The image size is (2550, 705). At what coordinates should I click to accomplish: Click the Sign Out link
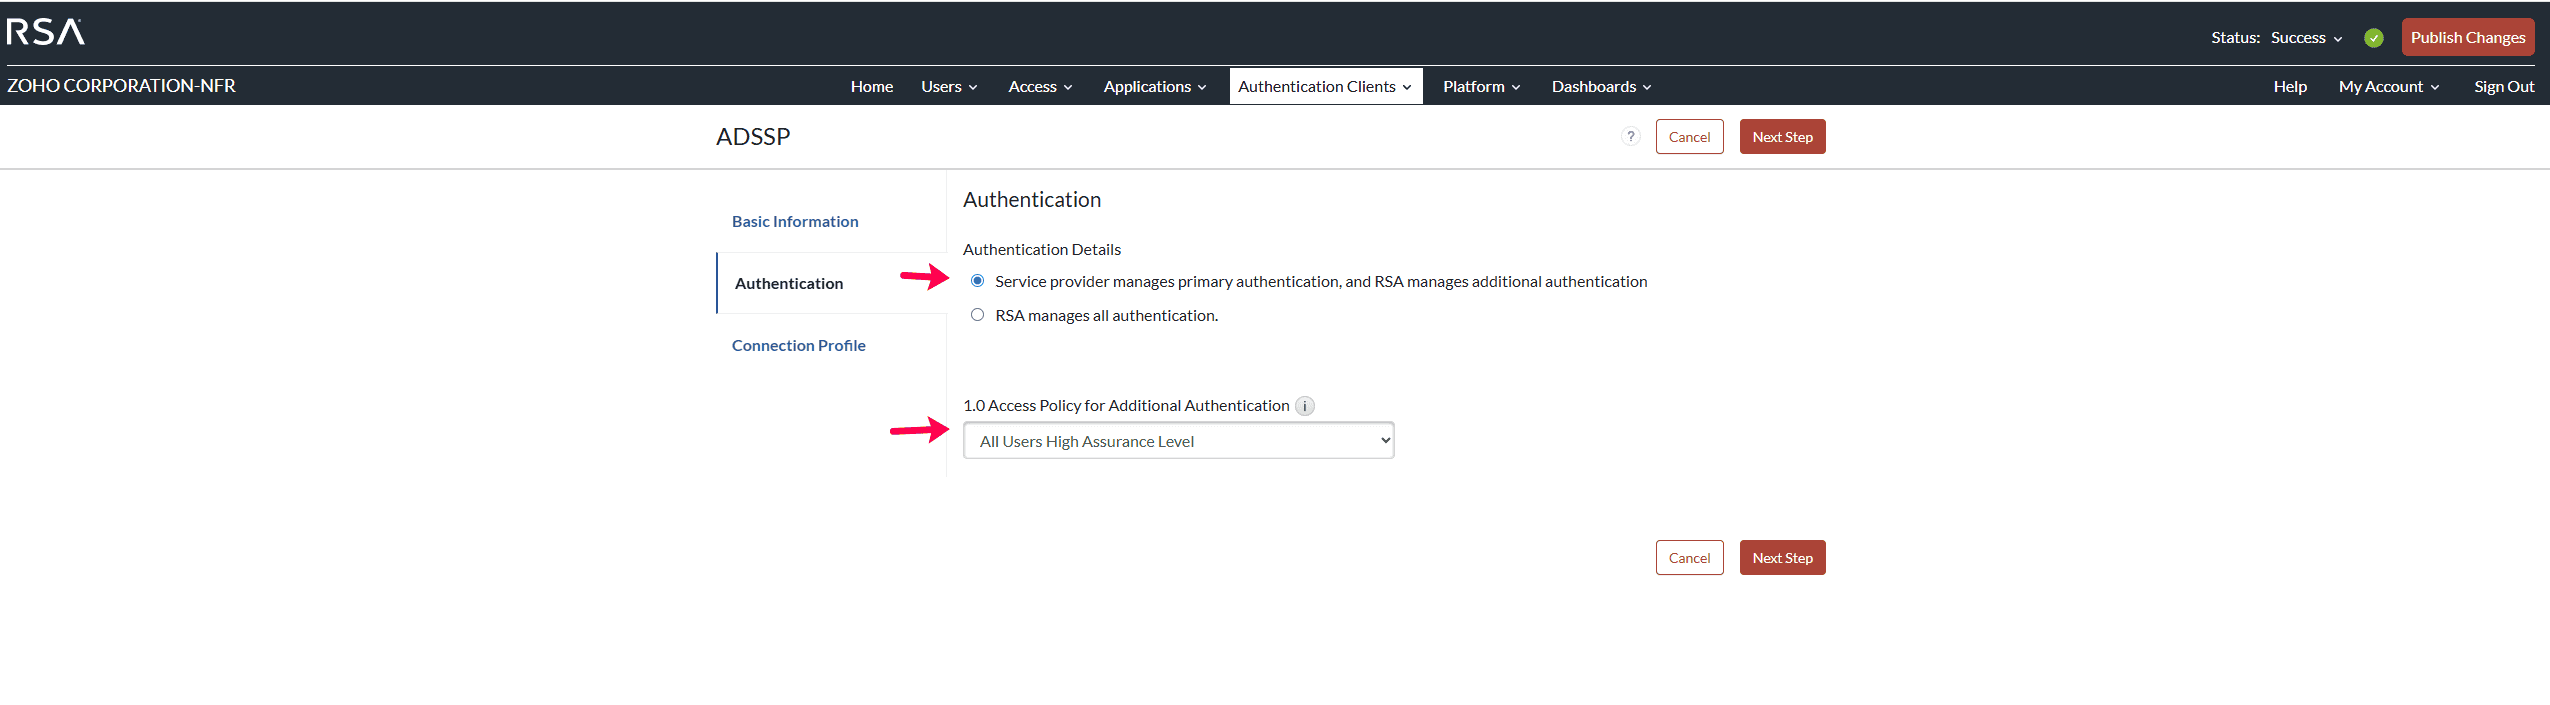click(2503, 87)
